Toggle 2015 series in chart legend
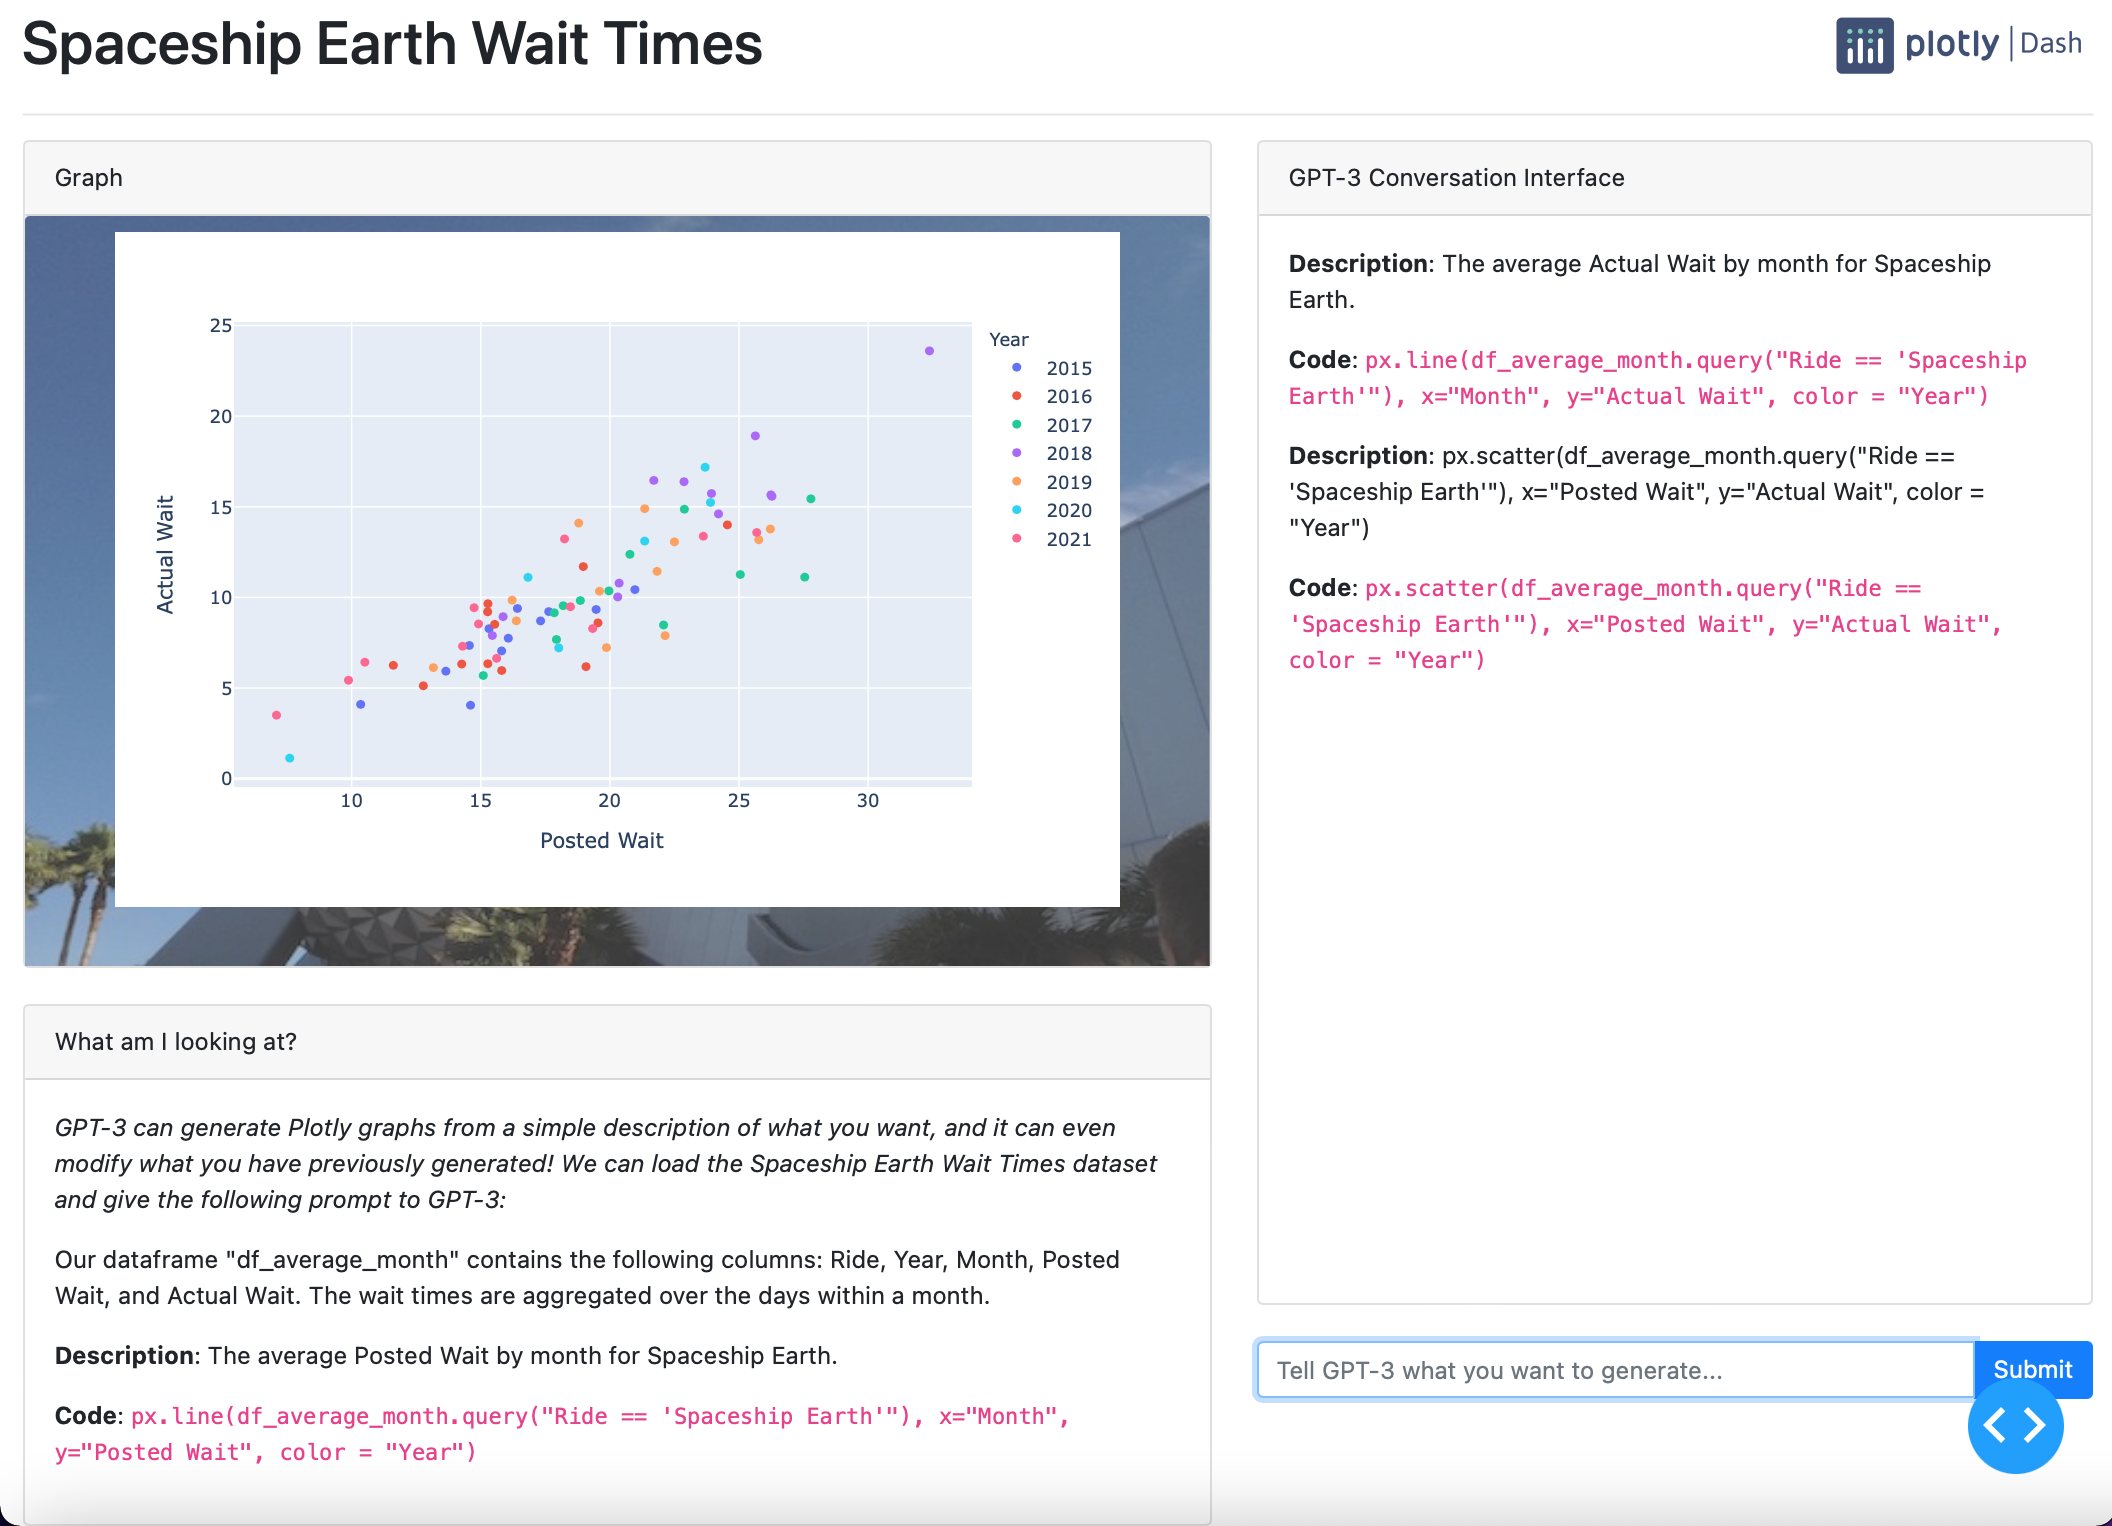 [x=1068, y=368]
